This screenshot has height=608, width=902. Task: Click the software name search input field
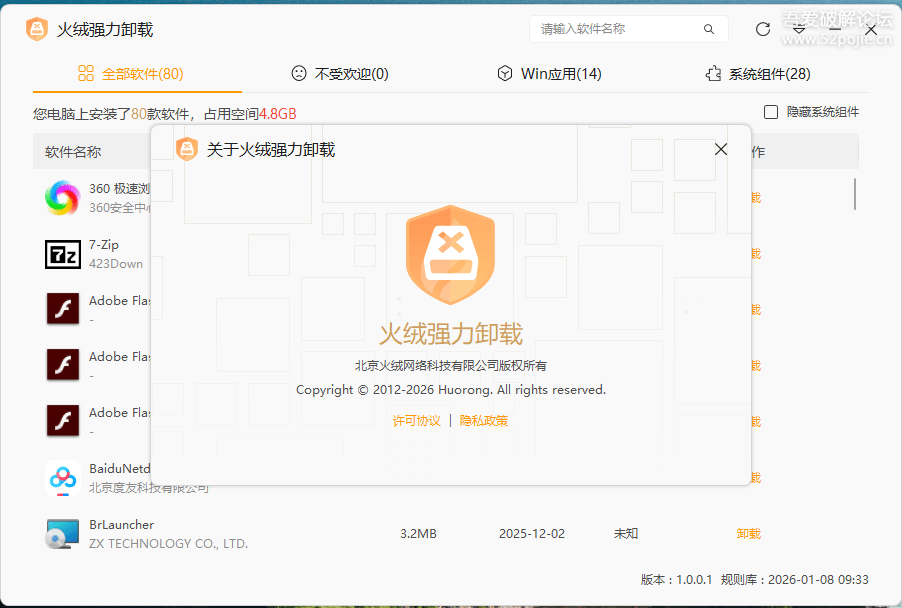click(x=620, y=29)
